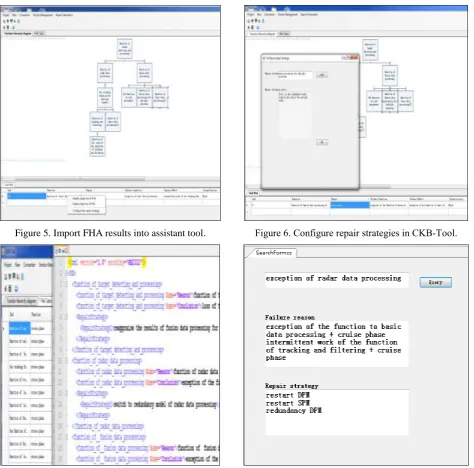474x468 pixels.
Task: Click the left child node under the root in Figure 5 diagram
Action: 105,73
